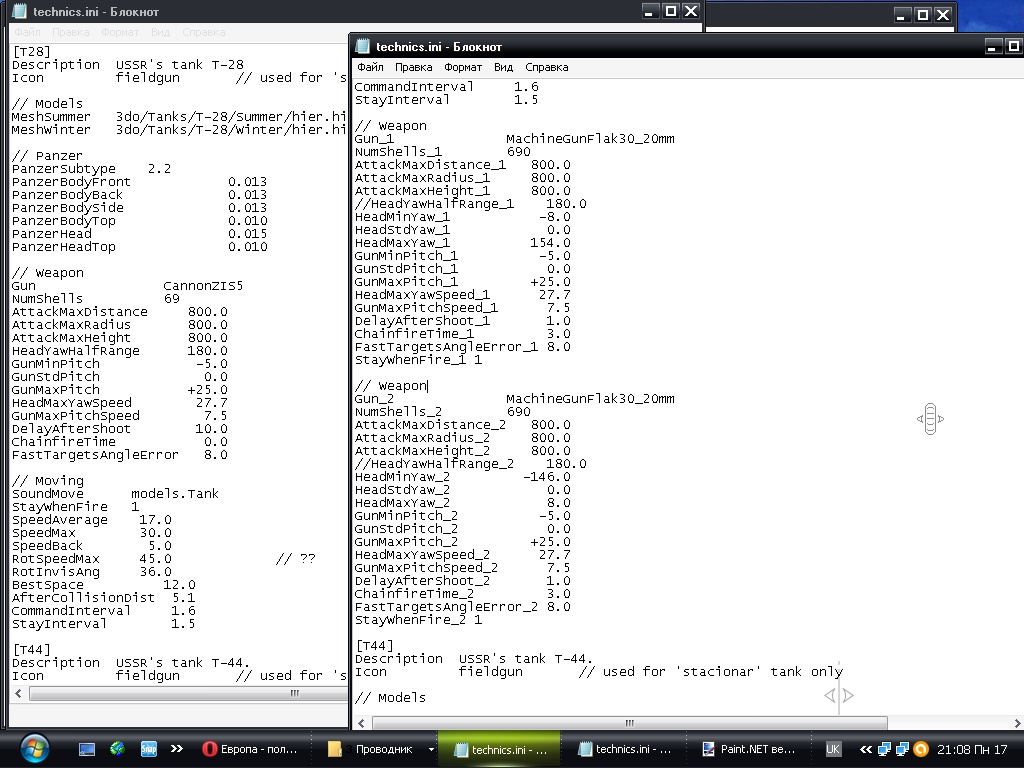Maximize the third window behind at top right
The height and width of the screenshot is (768, 1024).
tap(923, 14)
